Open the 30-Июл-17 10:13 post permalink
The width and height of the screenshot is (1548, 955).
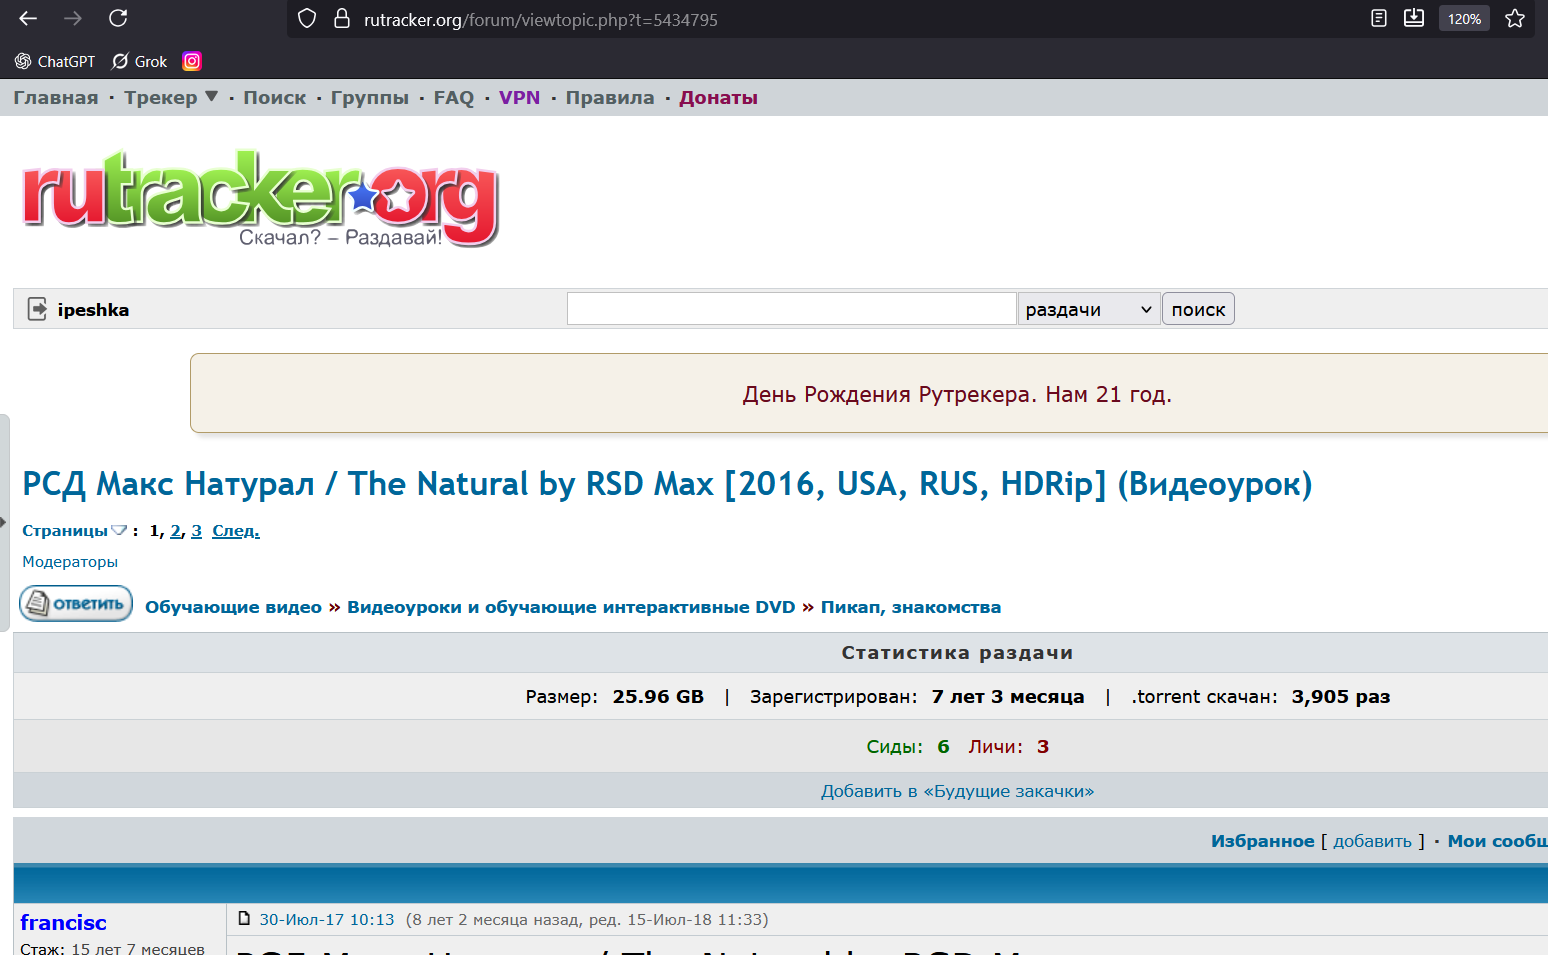327,919
